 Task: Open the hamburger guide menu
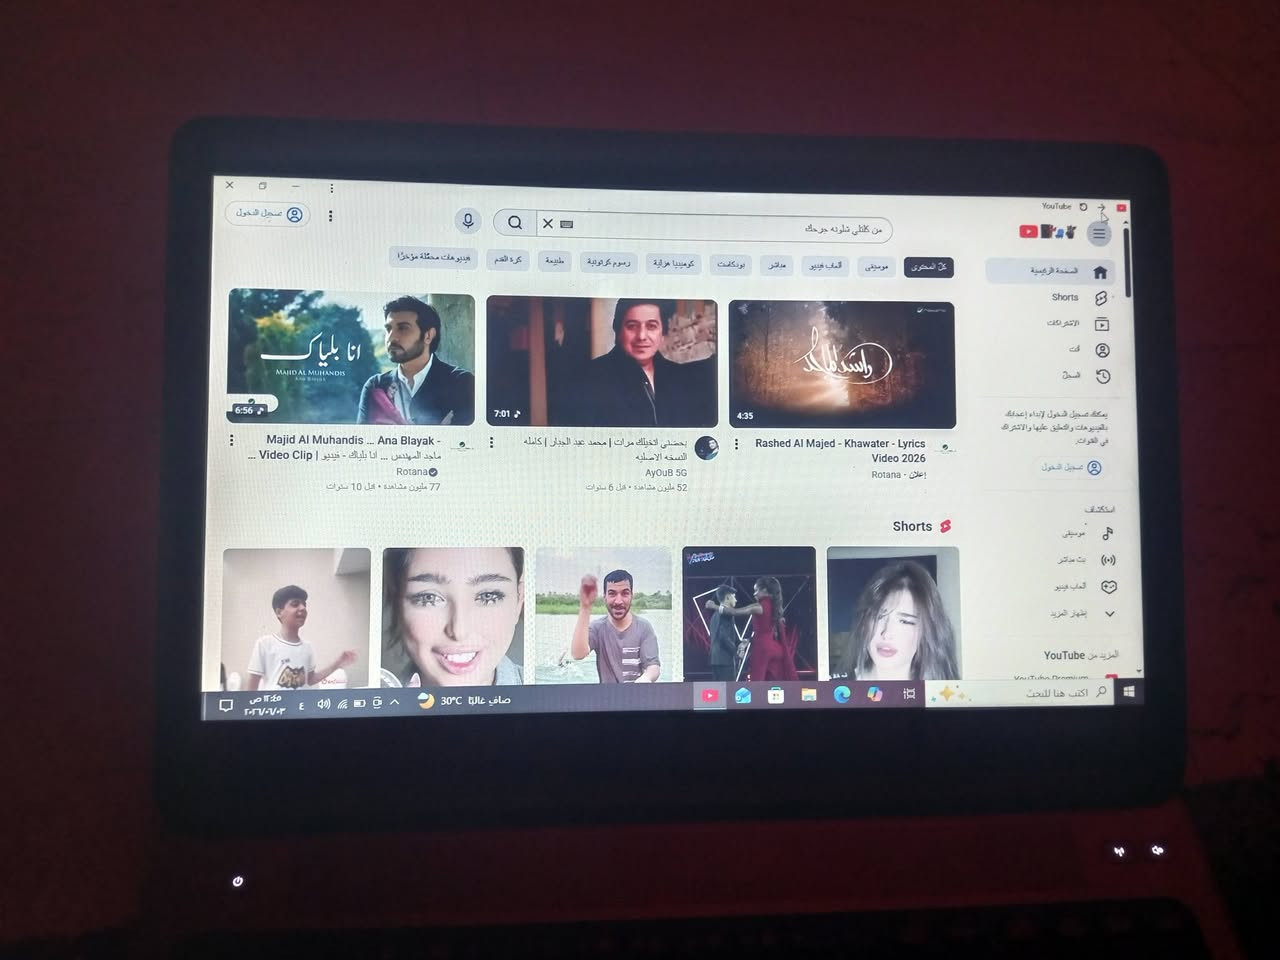[1099, 234]
